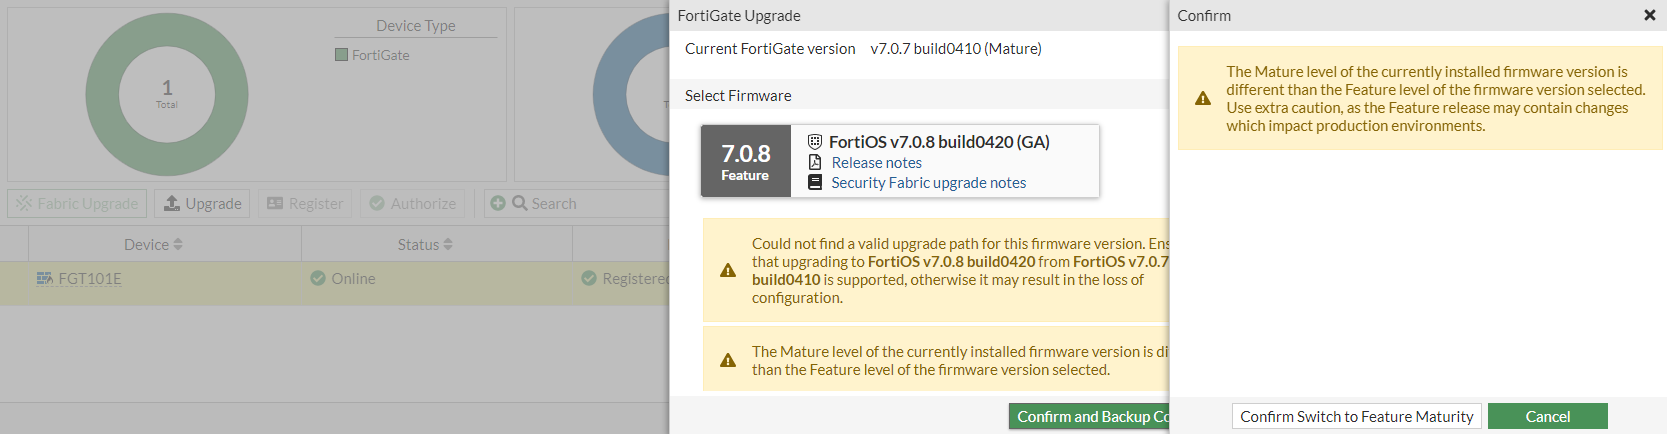Click the FortiOS firmware shield icon
The image size is (1667, 434).
coord(815,142)
